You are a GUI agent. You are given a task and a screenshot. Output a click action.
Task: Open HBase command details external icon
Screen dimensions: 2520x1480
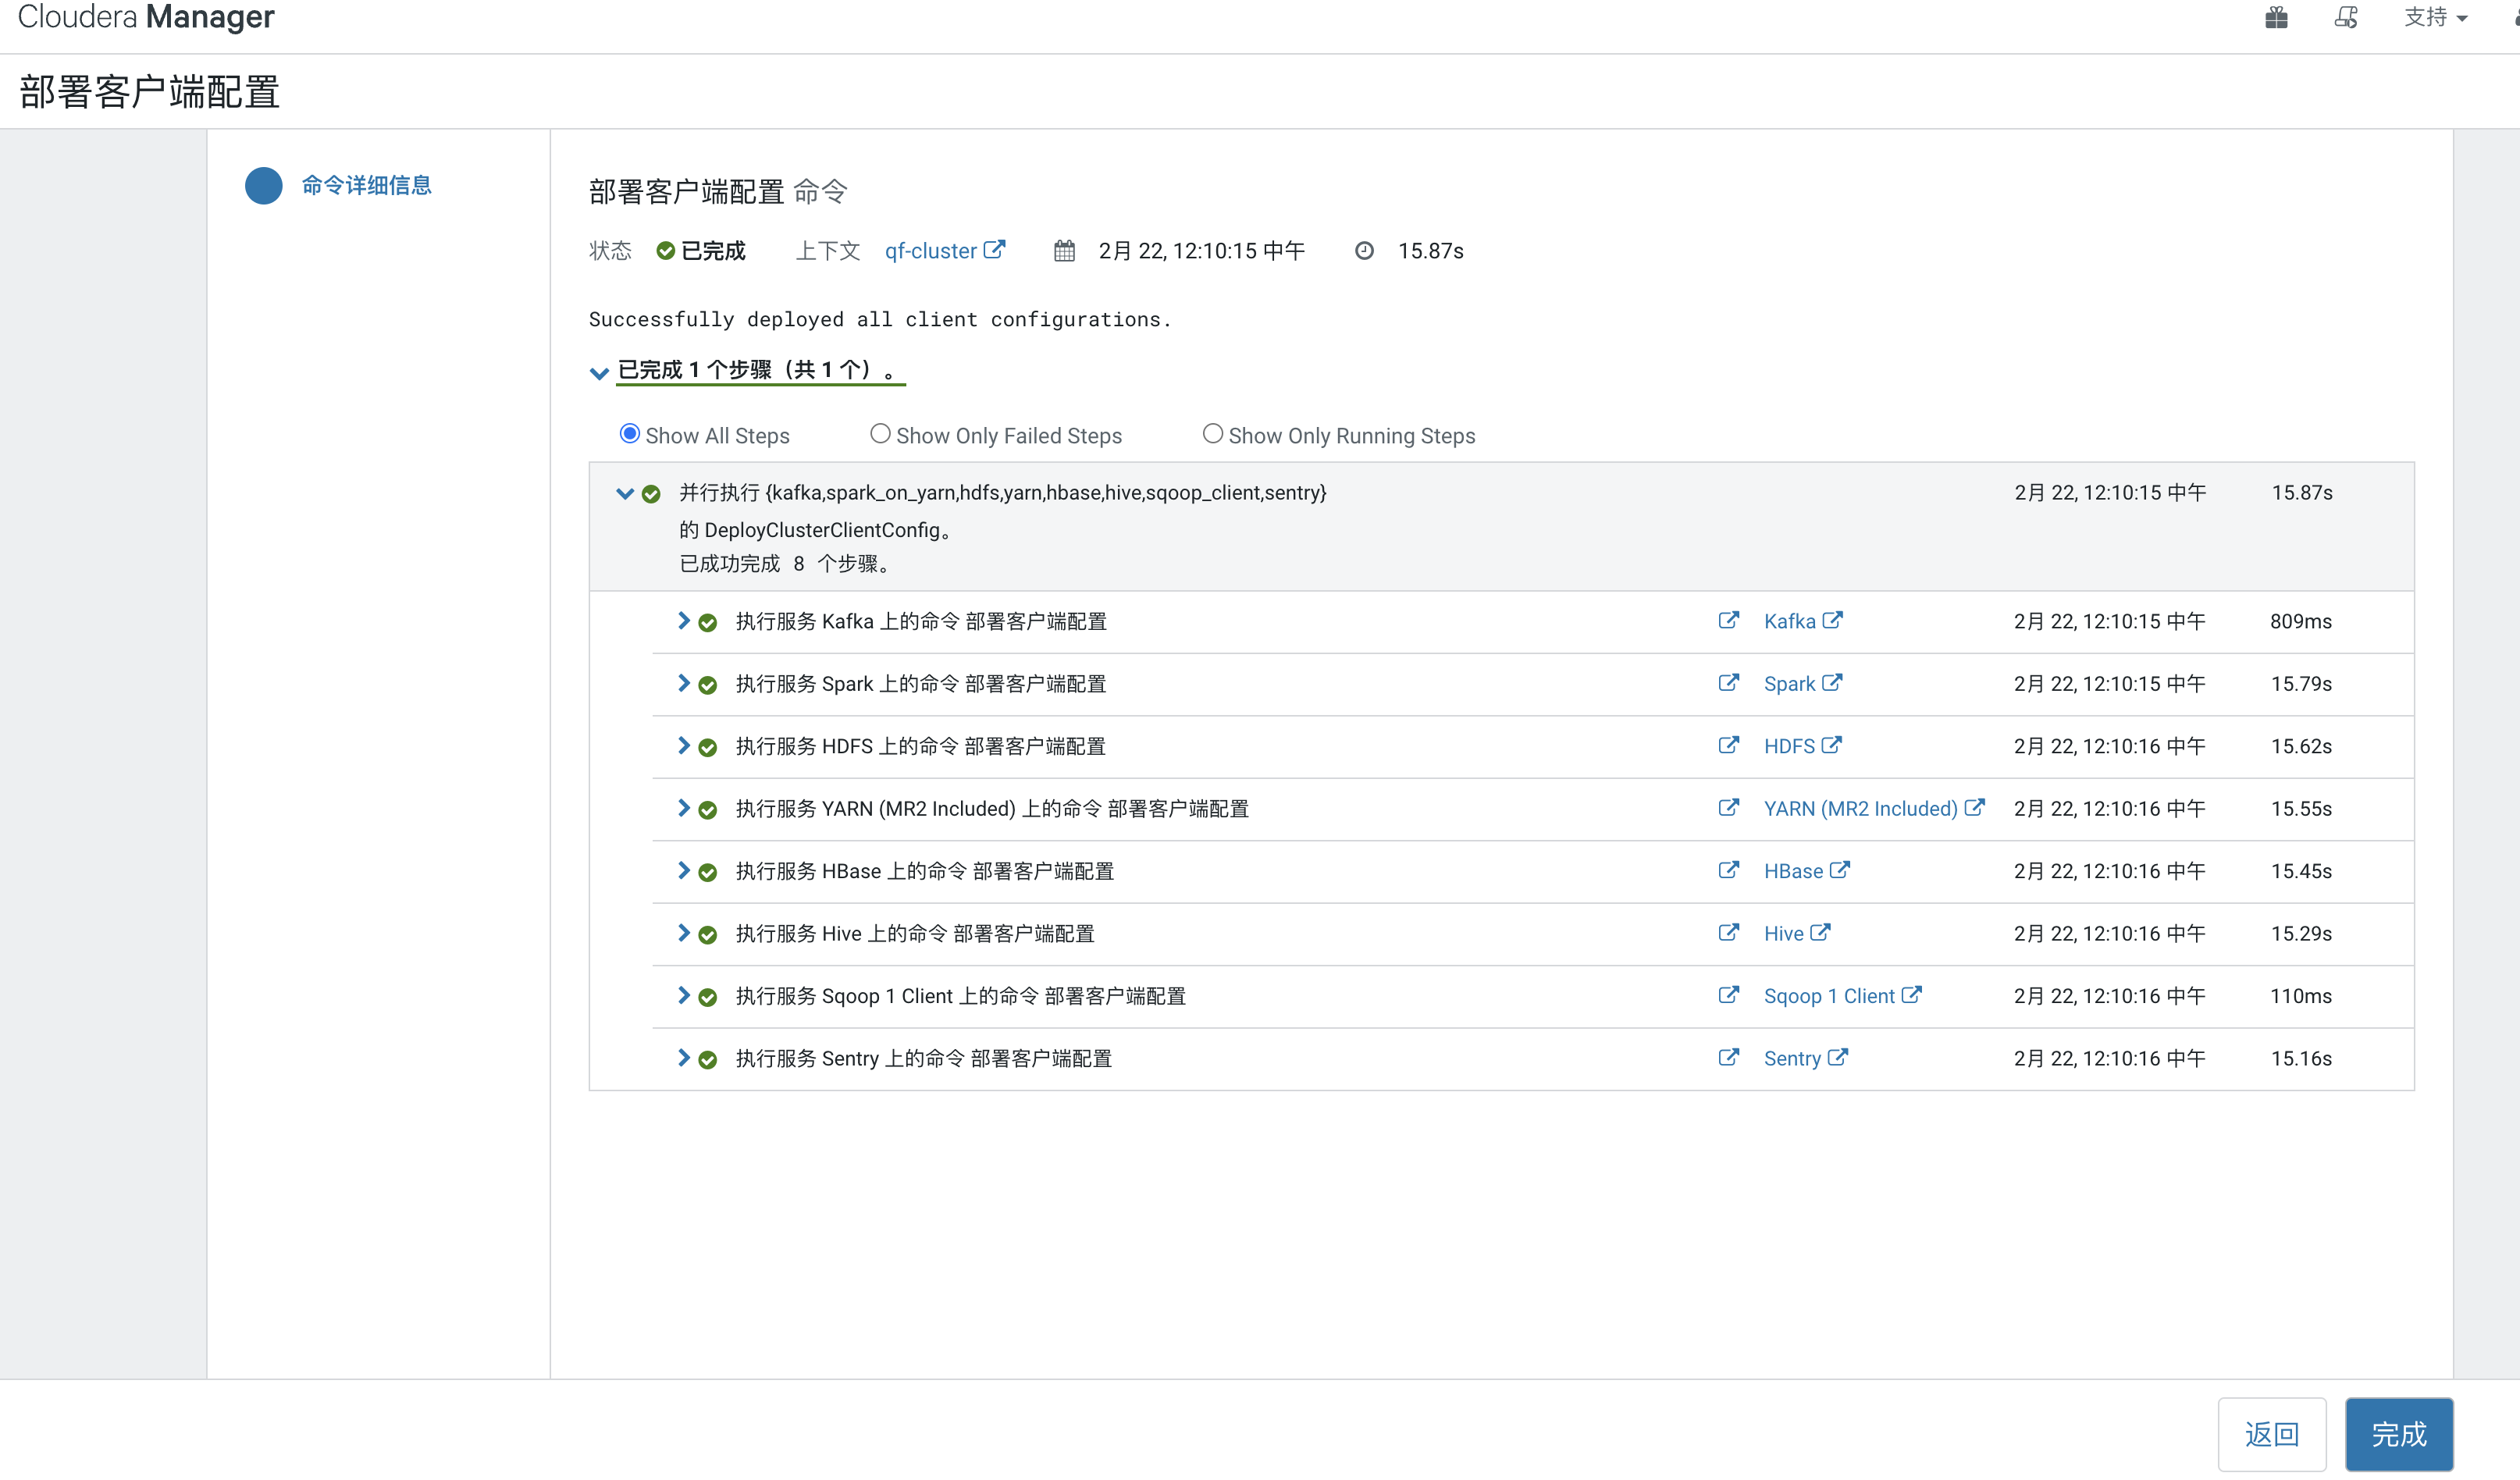(x=1728, y=870)
